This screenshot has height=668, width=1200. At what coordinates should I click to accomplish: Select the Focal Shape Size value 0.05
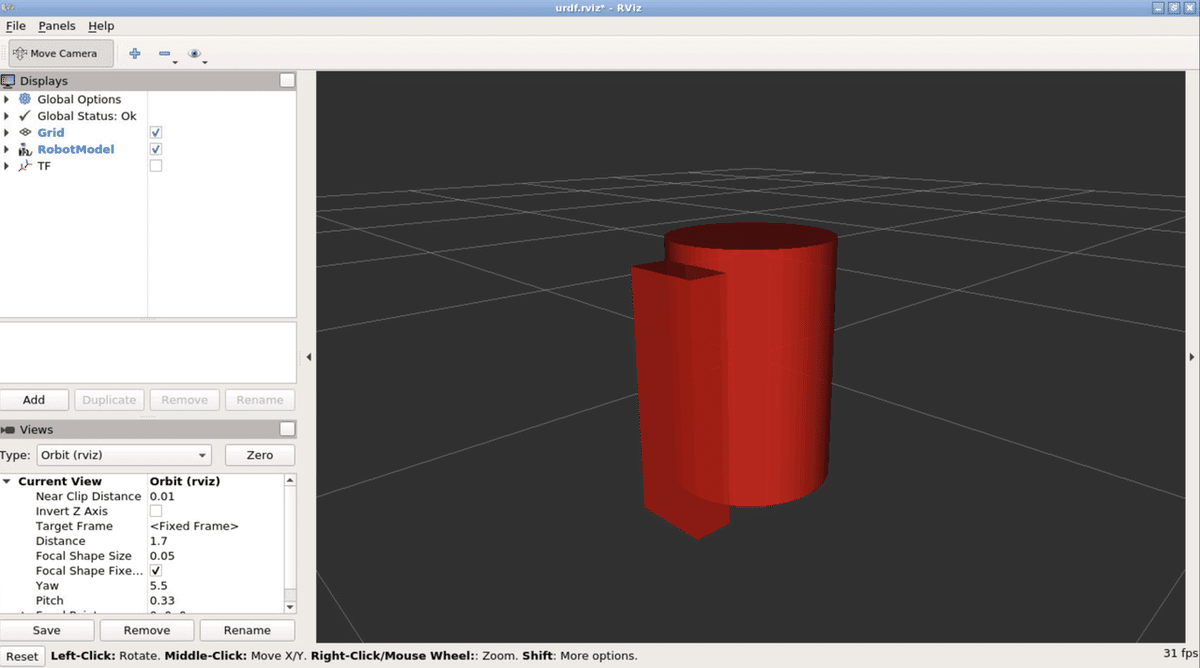pos(162,556)
